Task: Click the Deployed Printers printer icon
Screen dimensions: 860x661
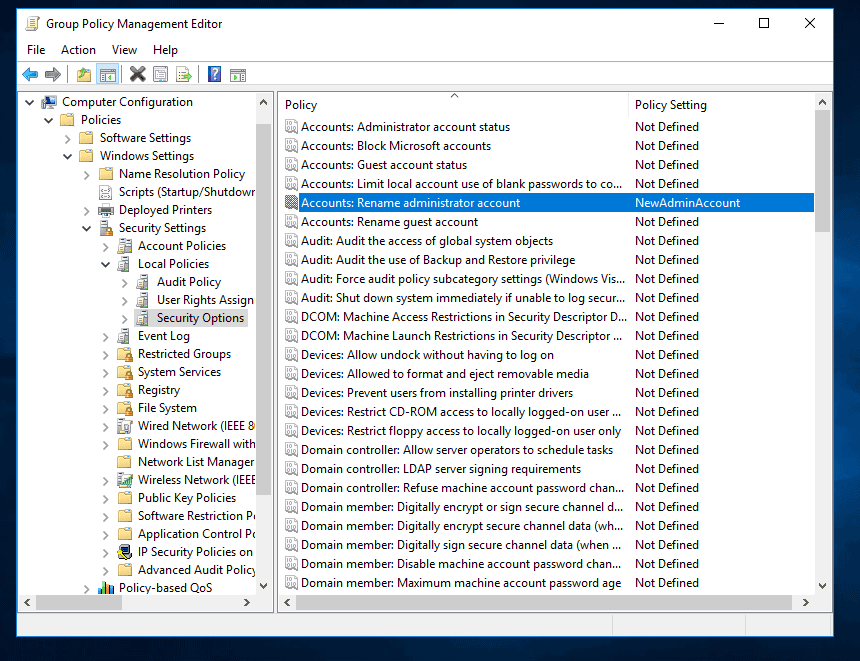Action: (x=106, y=210)
